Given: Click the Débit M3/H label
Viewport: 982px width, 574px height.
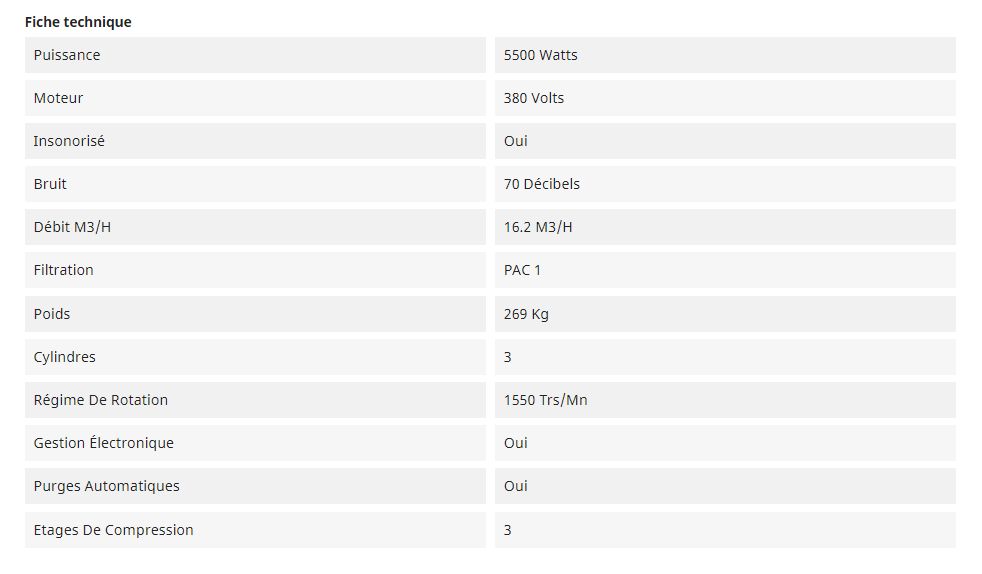Looking at the screenshot, I should tap(73, 227).
